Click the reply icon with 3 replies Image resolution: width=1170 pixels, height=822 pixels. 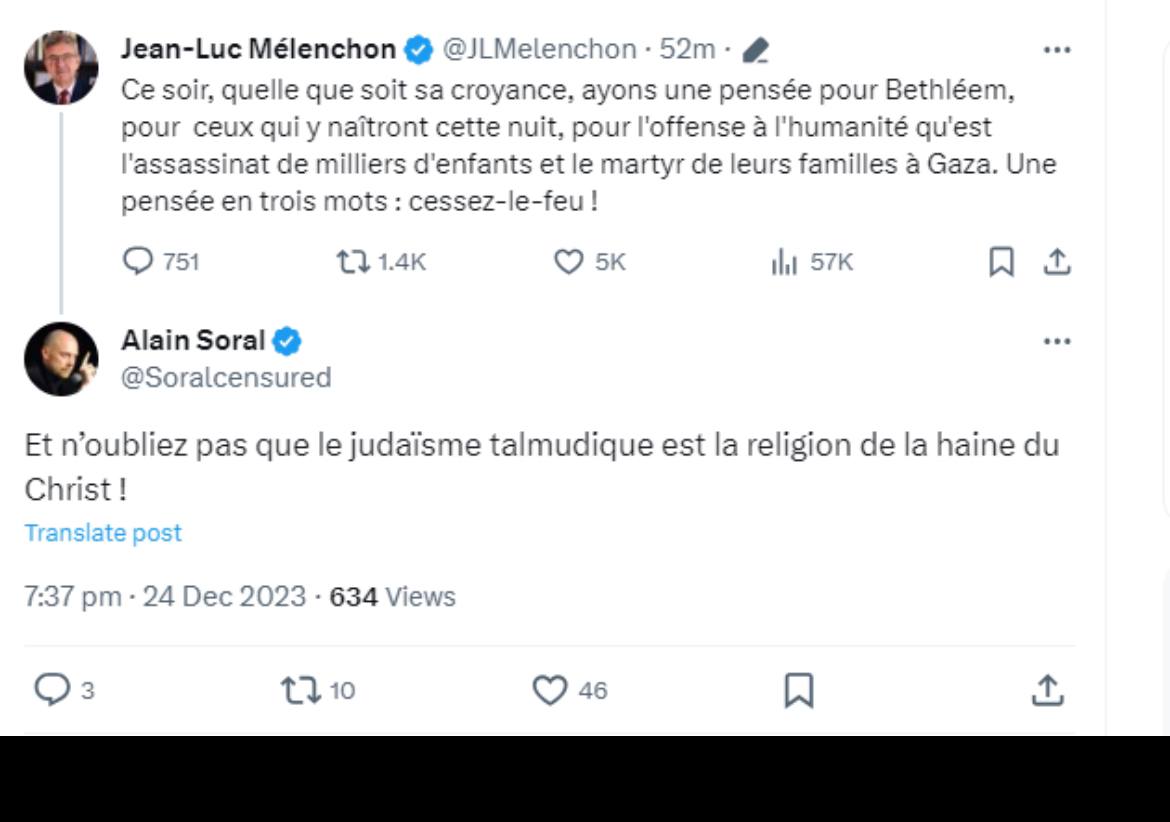(50, 690)
